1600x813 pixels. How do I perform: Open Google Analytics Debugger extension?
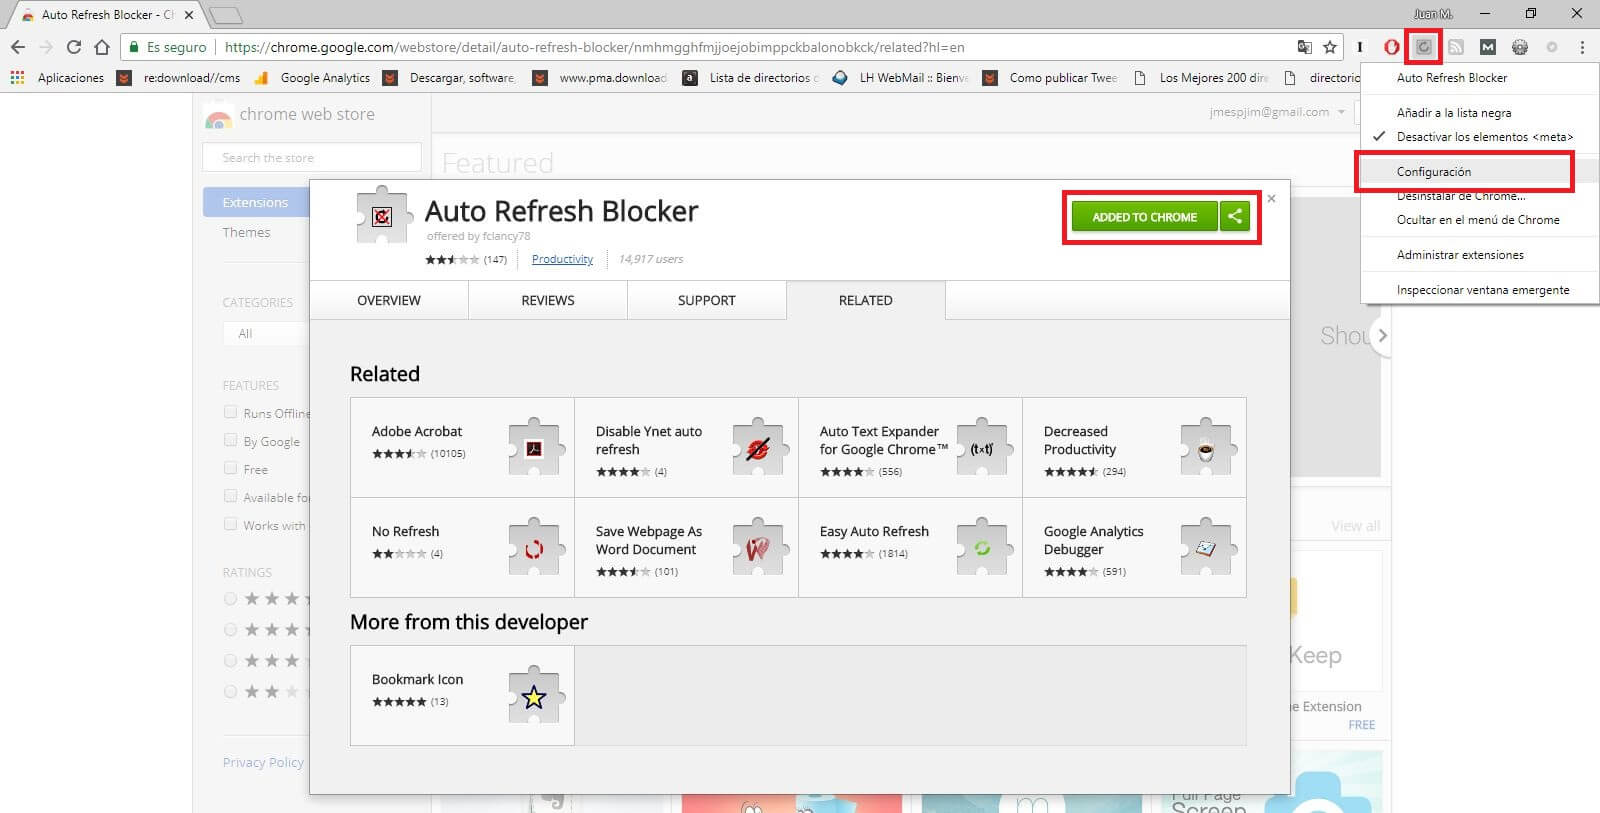(x=1134, y=547)
